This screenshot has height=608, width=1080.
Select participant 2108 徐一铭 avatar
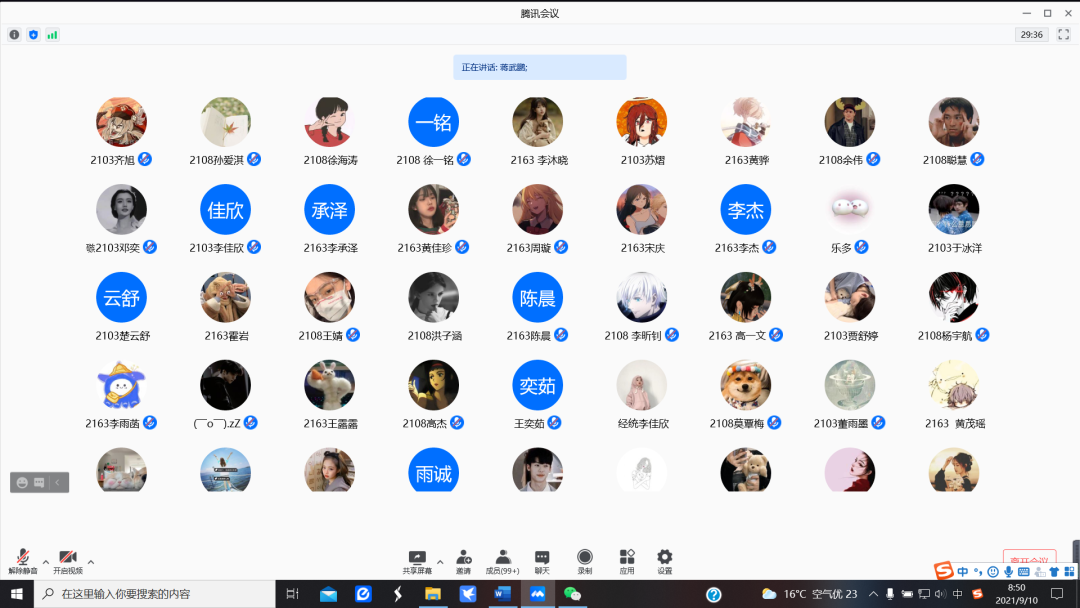tap(433, 122)
